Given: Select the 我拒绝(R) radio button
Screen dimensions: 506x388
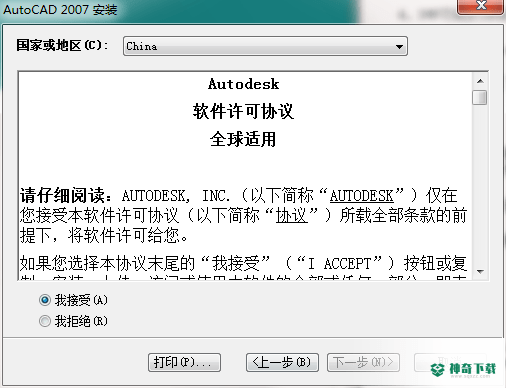Looking at the screenshot, I should (45, 321).
